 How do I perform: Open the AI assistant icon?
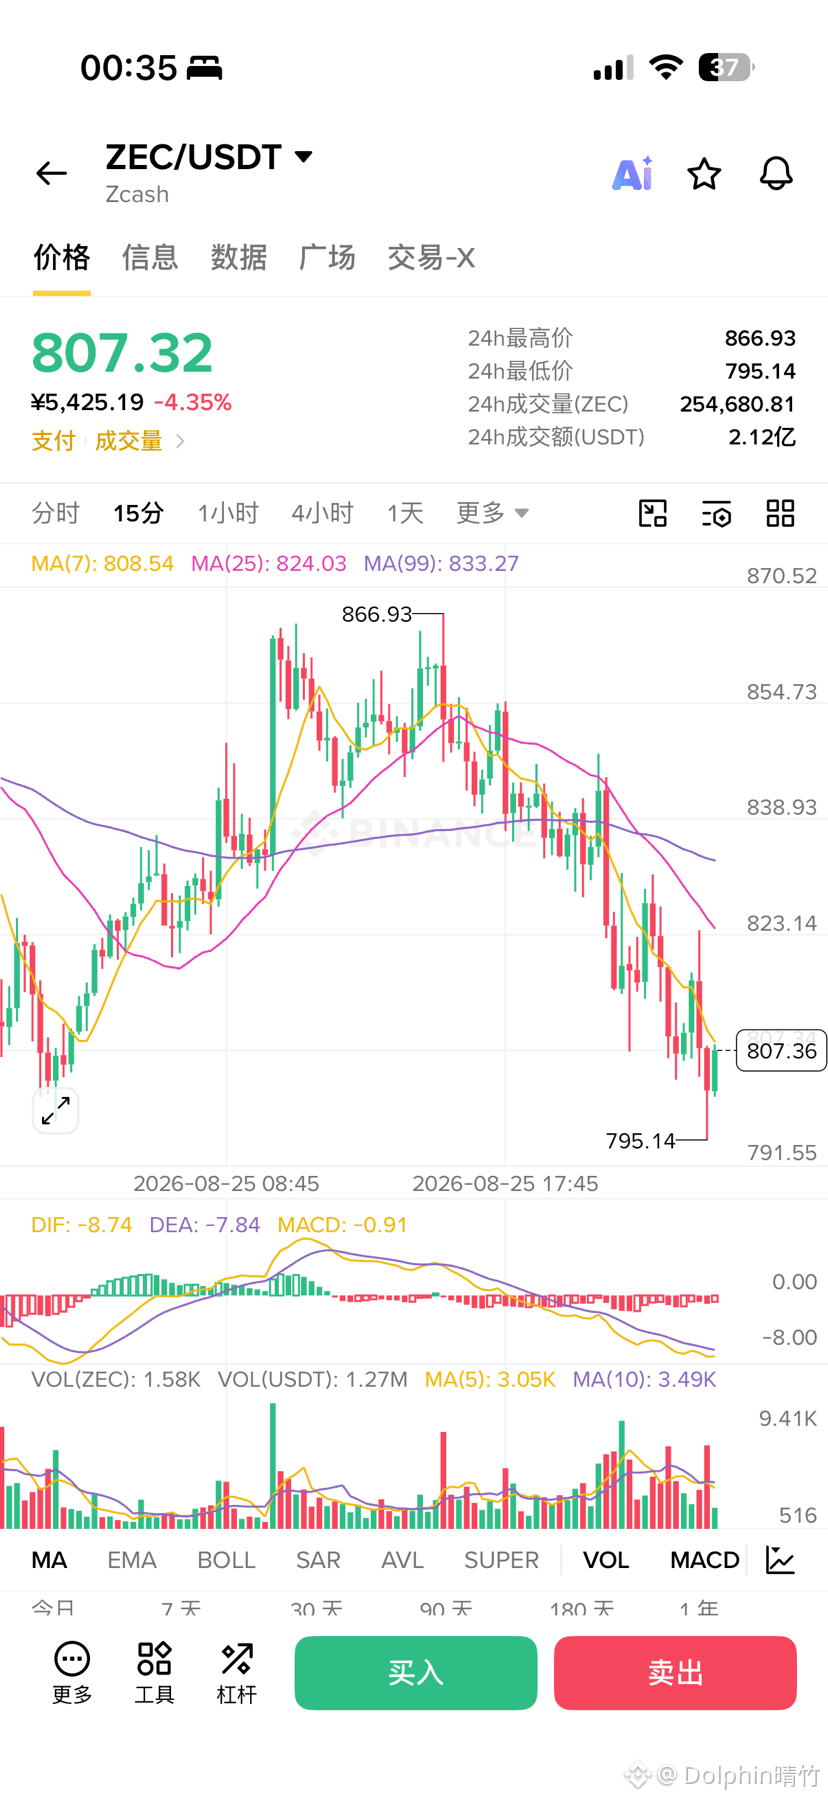tap(633, 173)
